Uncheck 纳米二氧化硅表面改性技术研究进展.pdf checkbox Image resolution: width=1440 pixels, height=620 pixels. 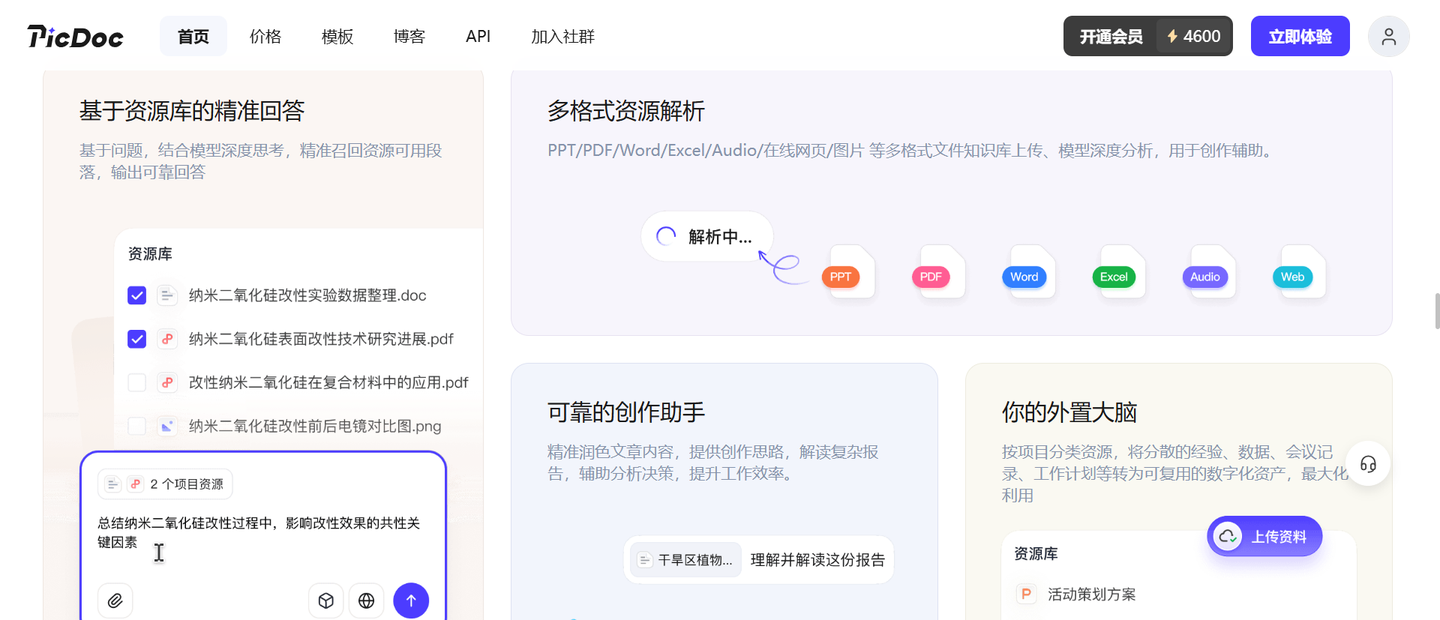tap(137, 339)
